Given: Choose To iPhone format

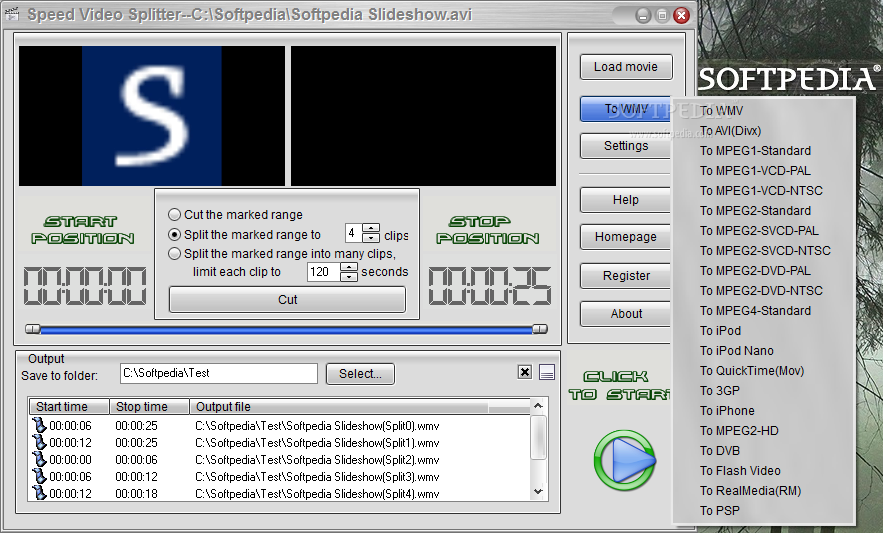Looking at the screenshot, I should [727, 411].
